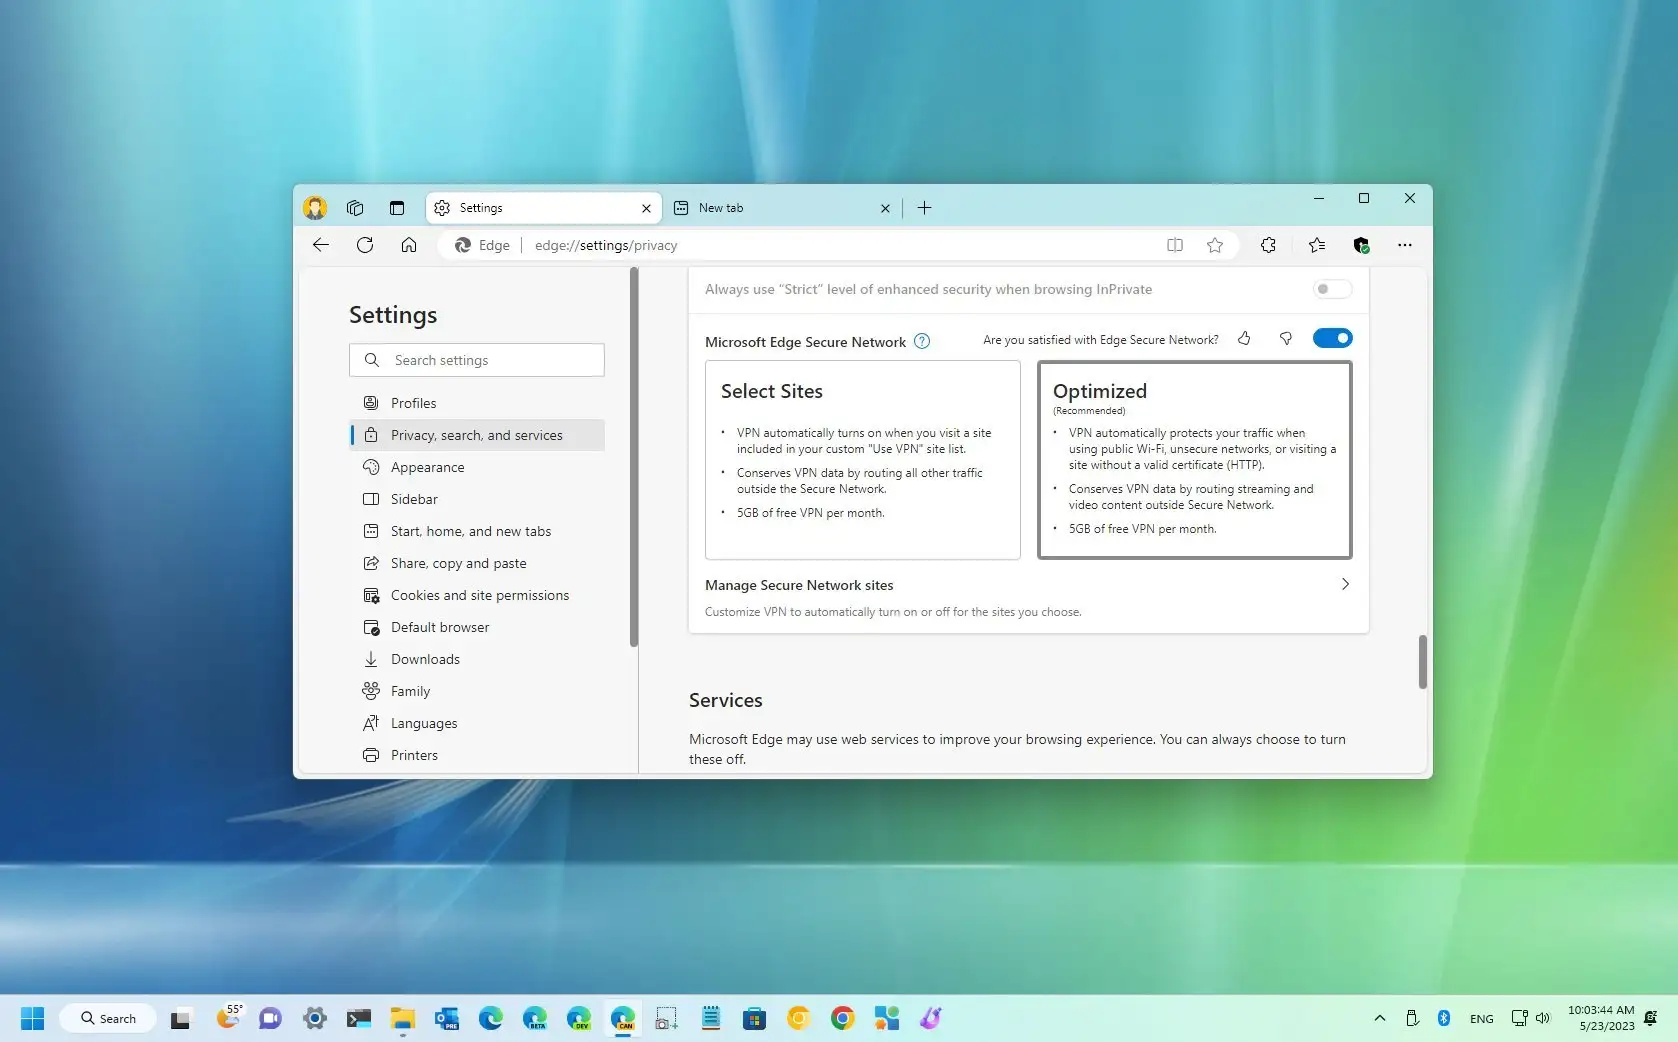Click the profile avatar in the title bar
Image resolution: width=1678 pixels, height=1042 pixels.
point(314,207)
